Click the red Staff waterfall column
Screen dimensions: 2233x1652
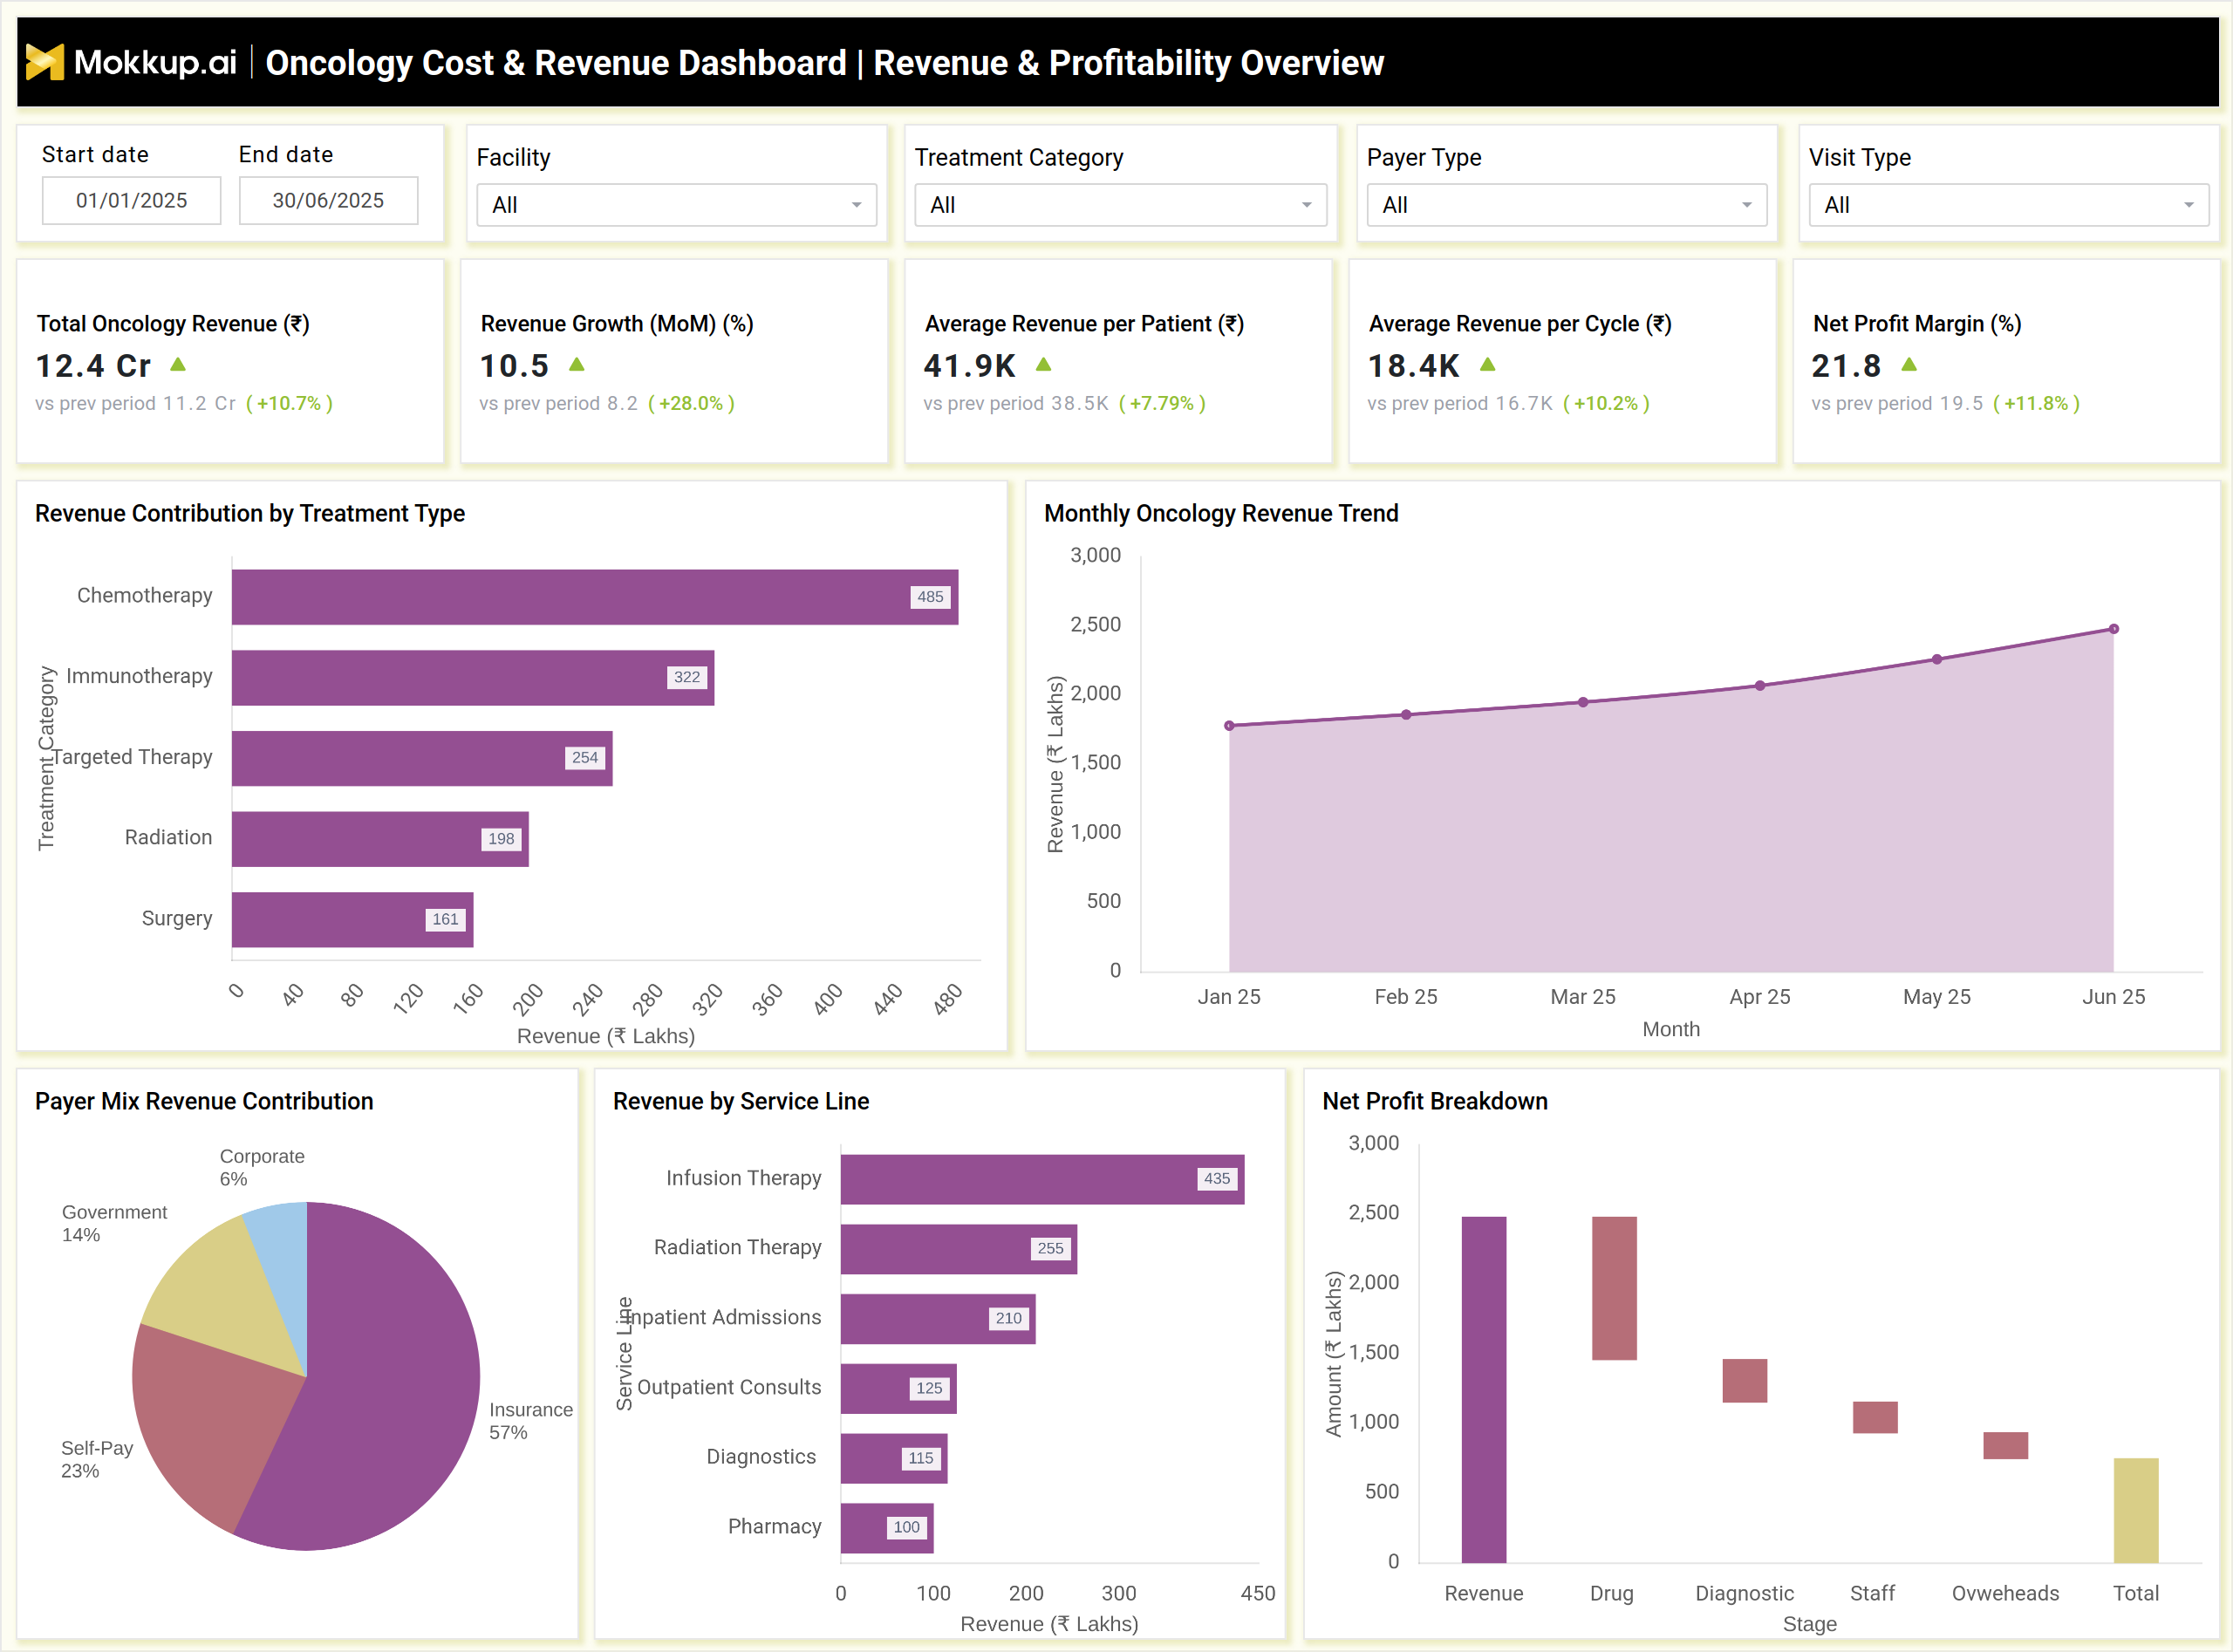[1875, 1417]
